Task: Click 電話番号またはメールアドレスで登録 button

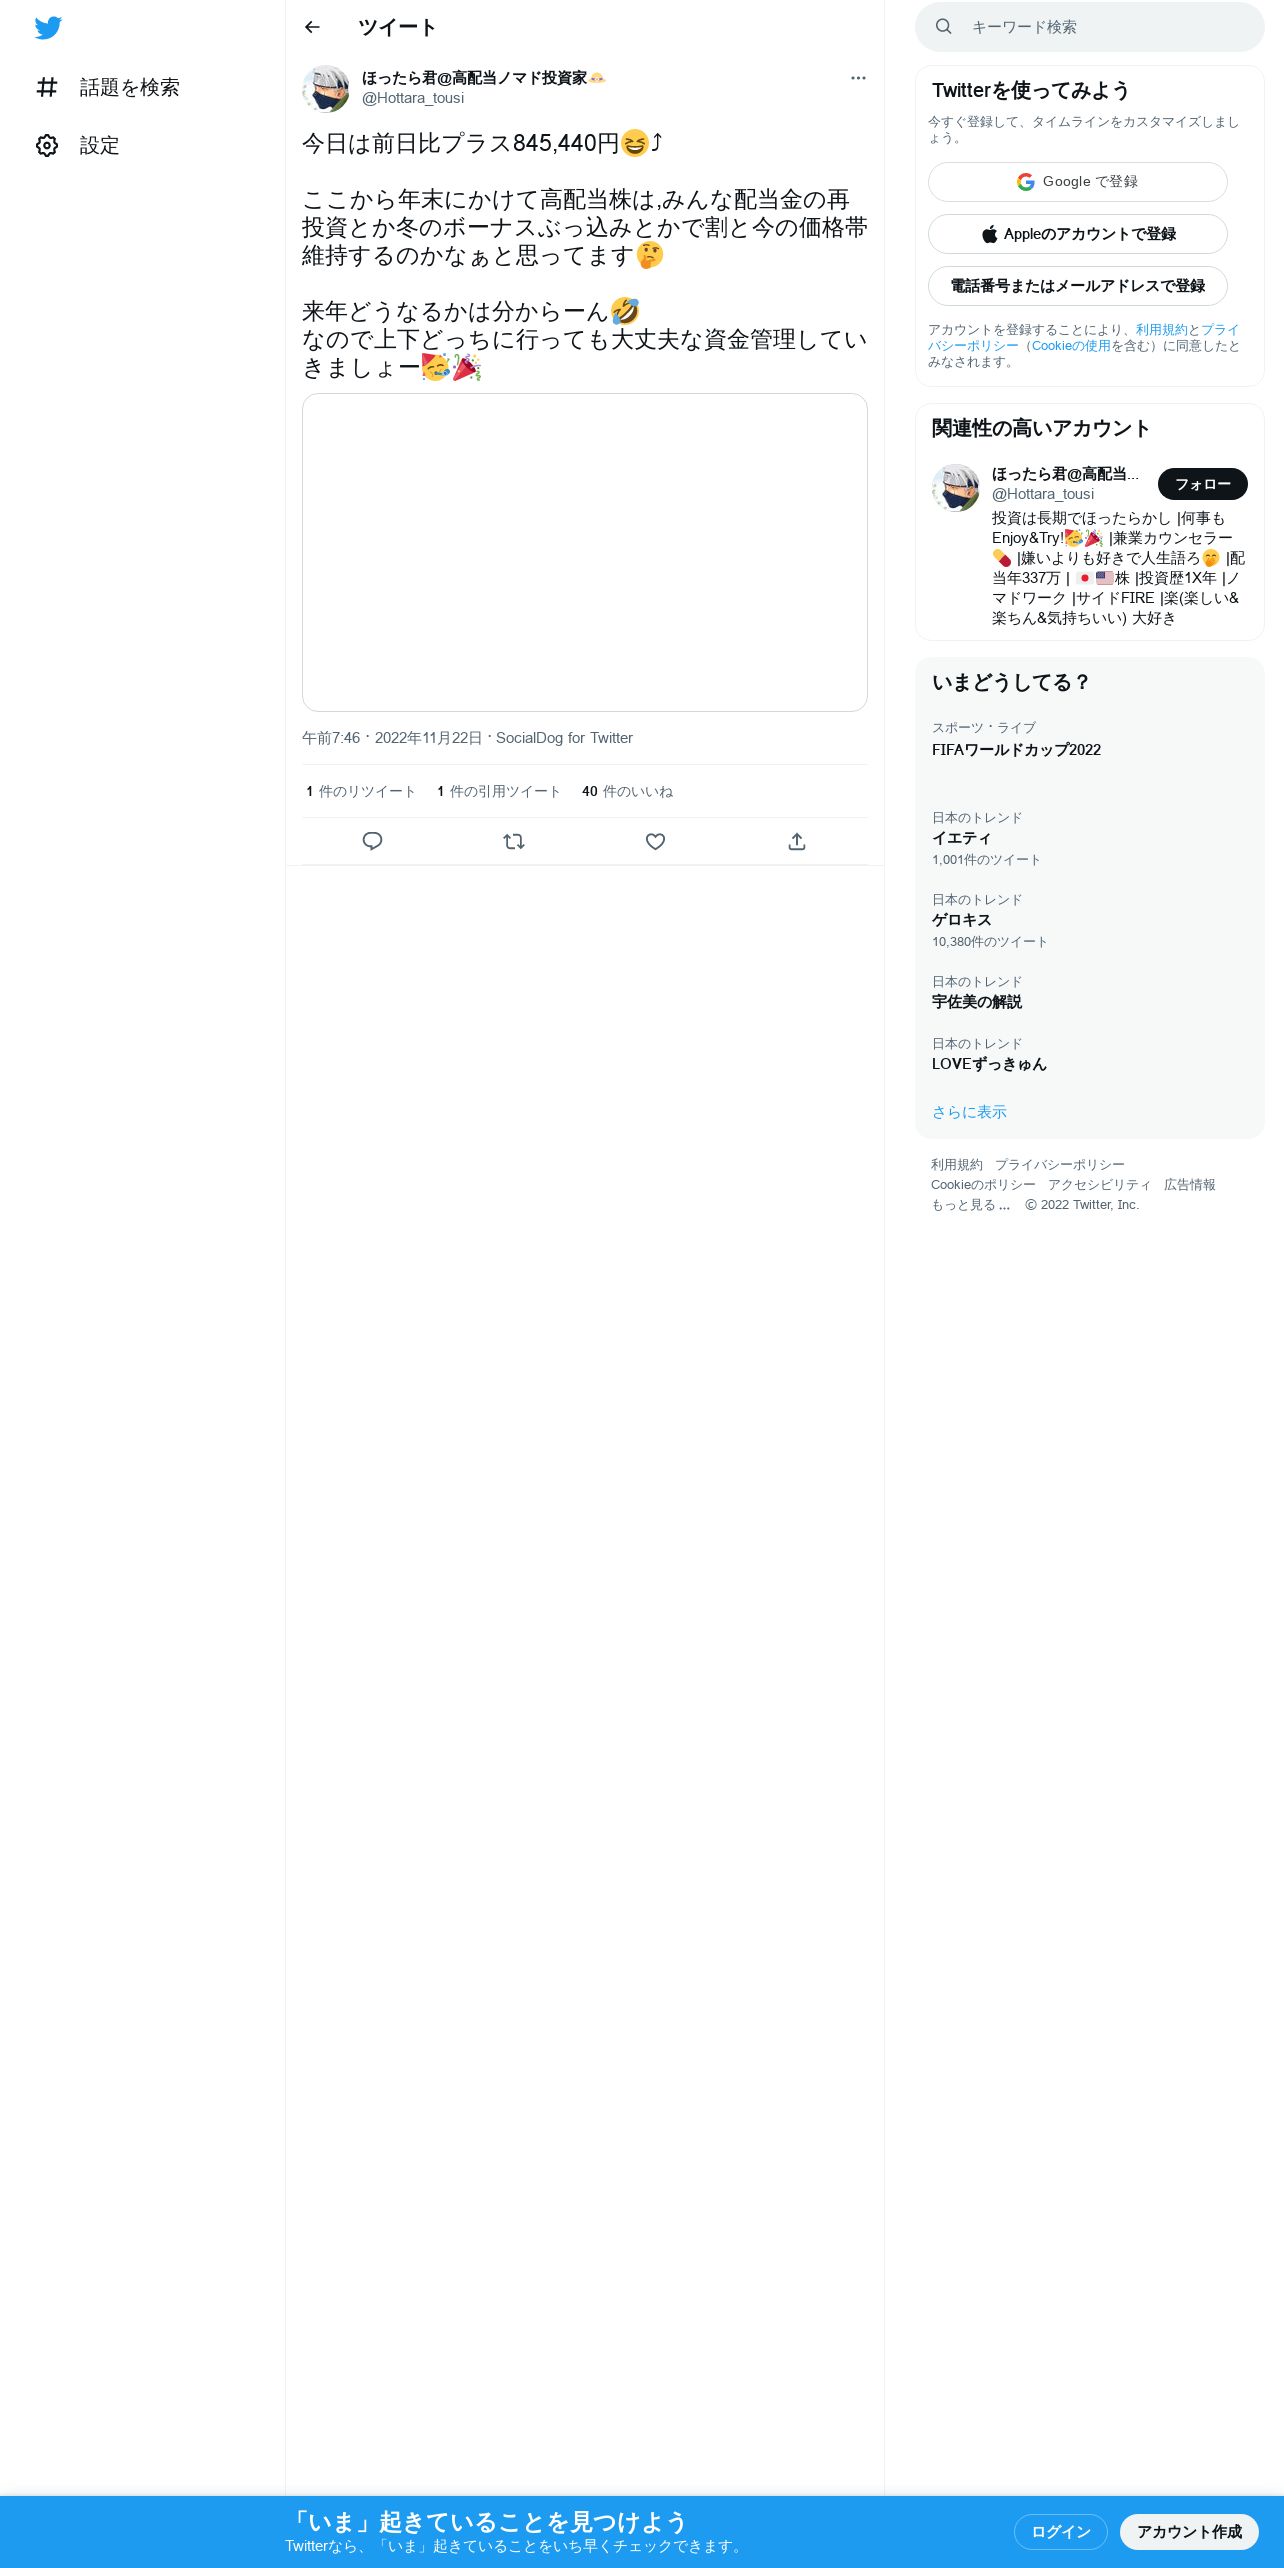Action: tap(1078, 286)
